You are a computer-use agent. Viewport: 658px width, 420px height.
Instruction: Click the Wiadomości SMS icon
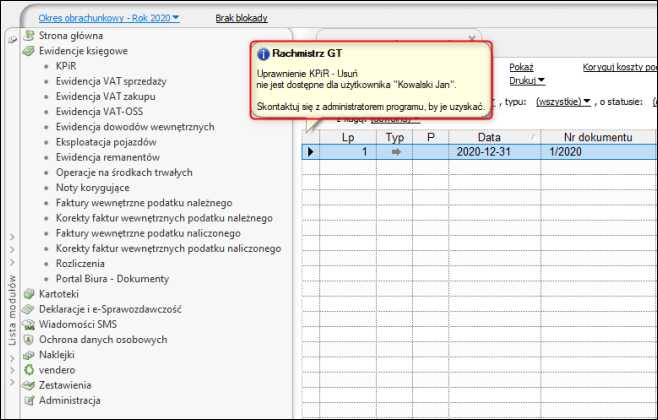(29, 324)
